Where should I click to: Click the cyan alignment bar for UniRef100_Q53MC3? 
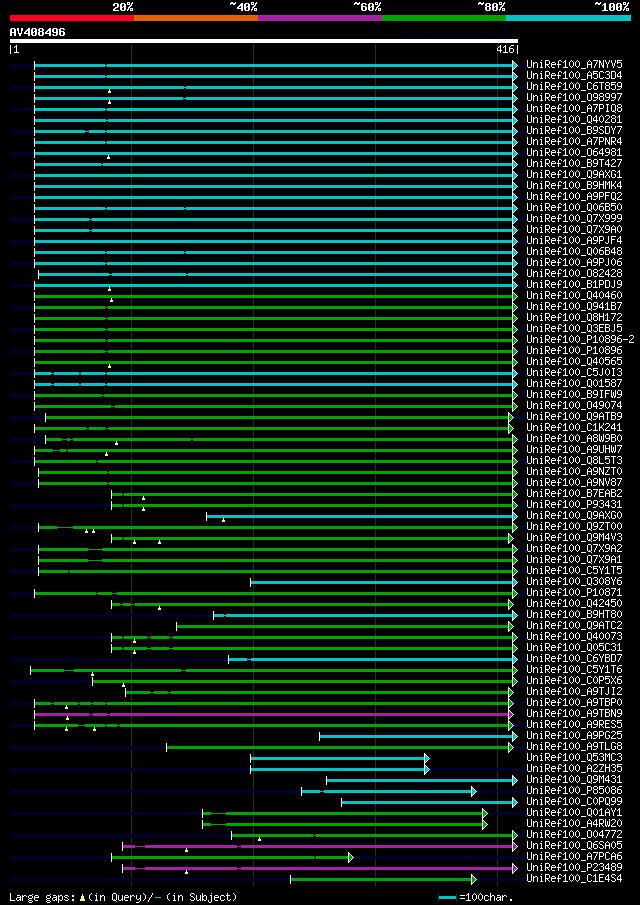pyautogui.click(x=339, y=758)
